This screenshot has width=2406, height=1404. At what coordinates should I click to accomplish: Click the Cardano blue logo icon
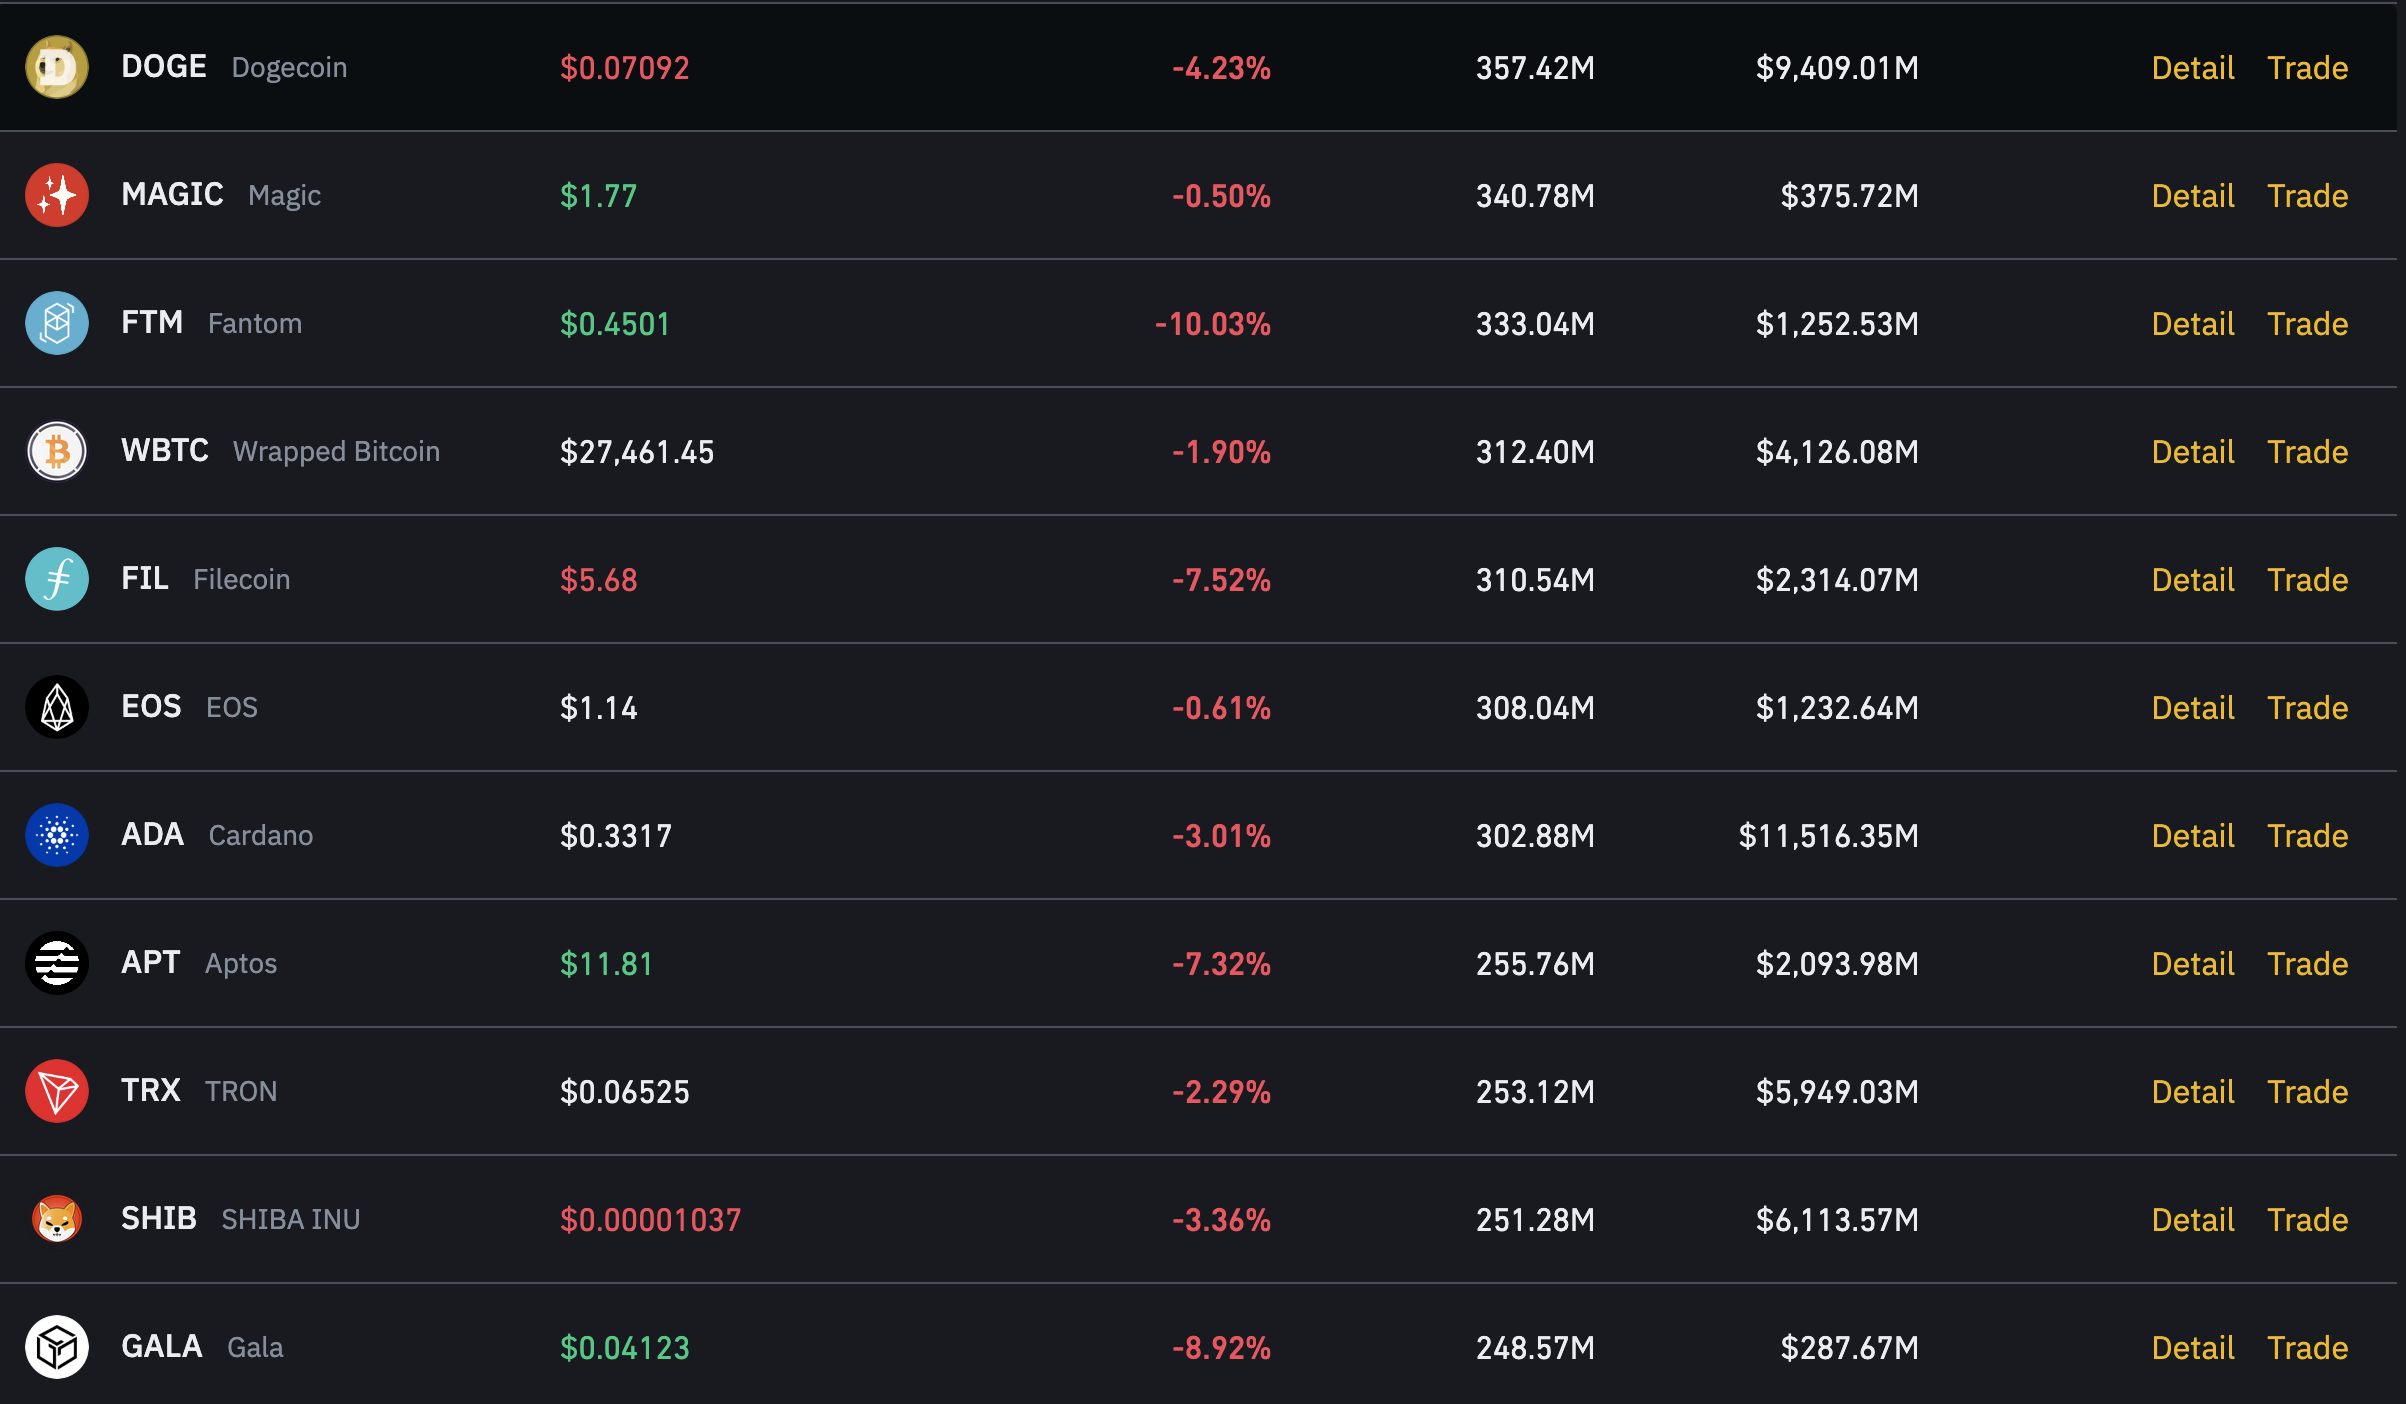[x=57, y=835]
